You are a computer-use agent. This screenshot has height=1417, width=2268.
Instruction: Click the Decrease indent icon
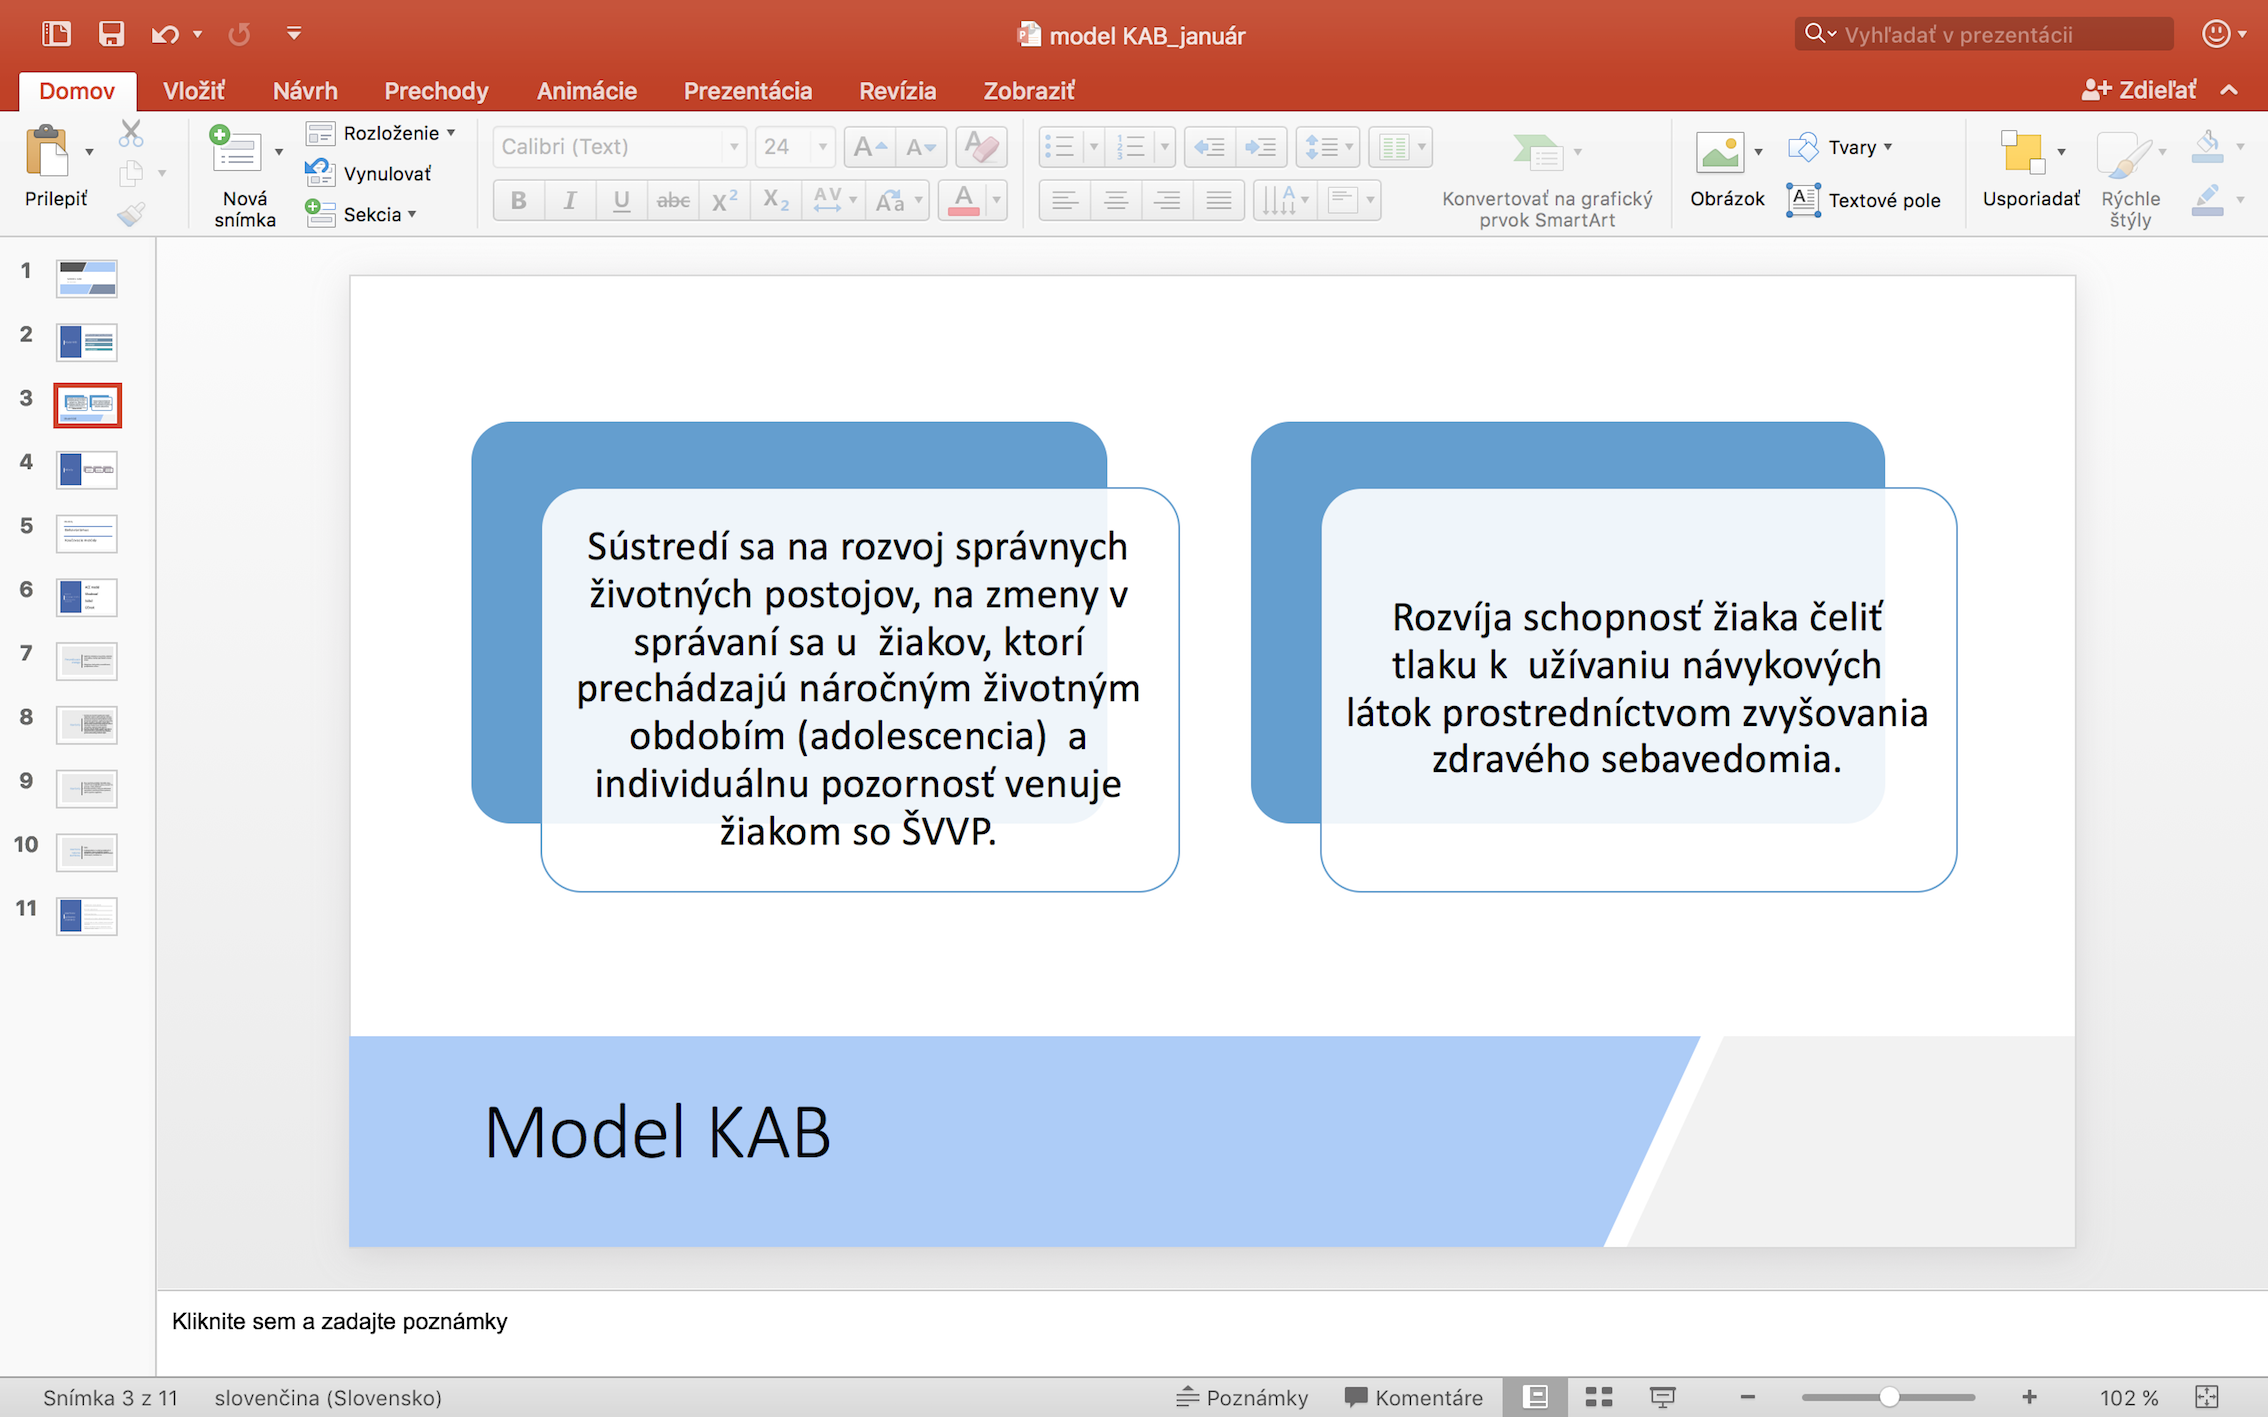pyautogui.click(x=1210, y=147)
